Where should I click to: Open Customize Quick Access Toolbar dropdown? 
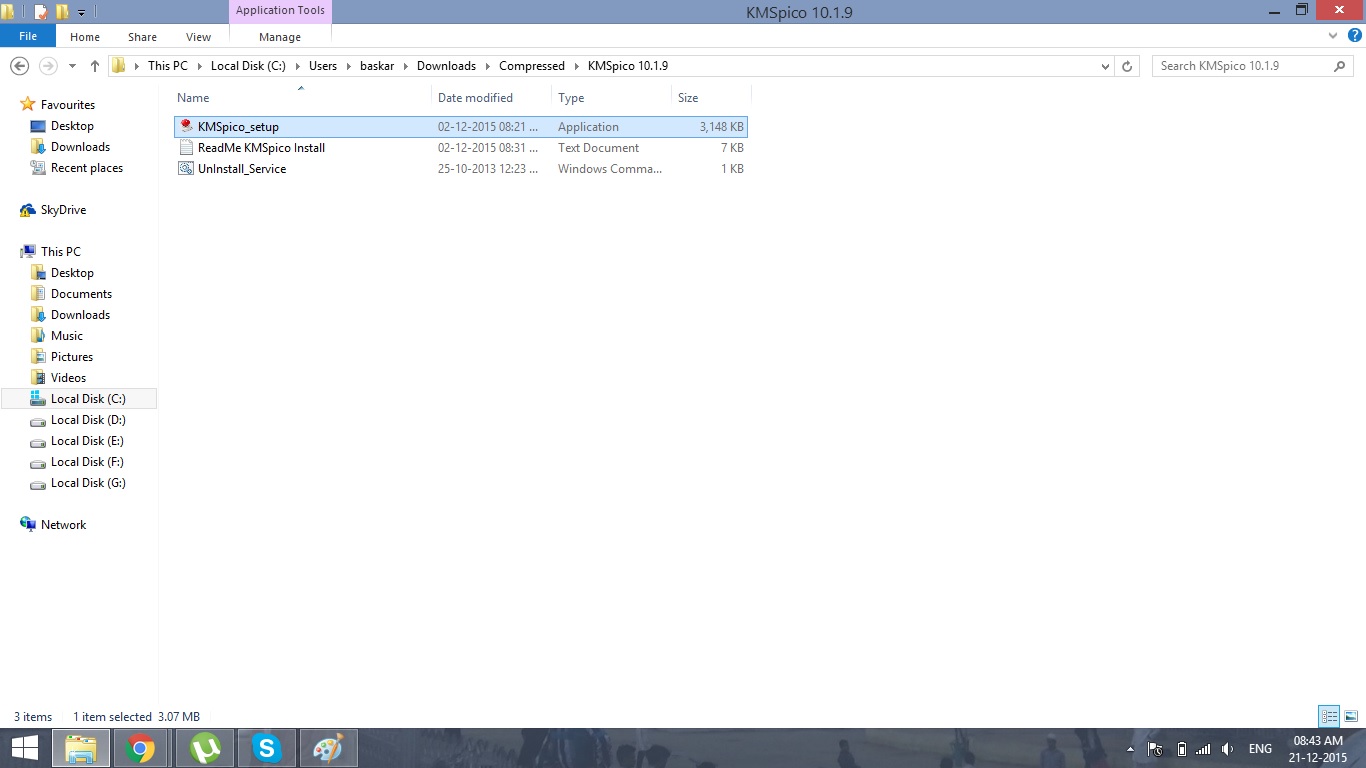tap(82, 13)
